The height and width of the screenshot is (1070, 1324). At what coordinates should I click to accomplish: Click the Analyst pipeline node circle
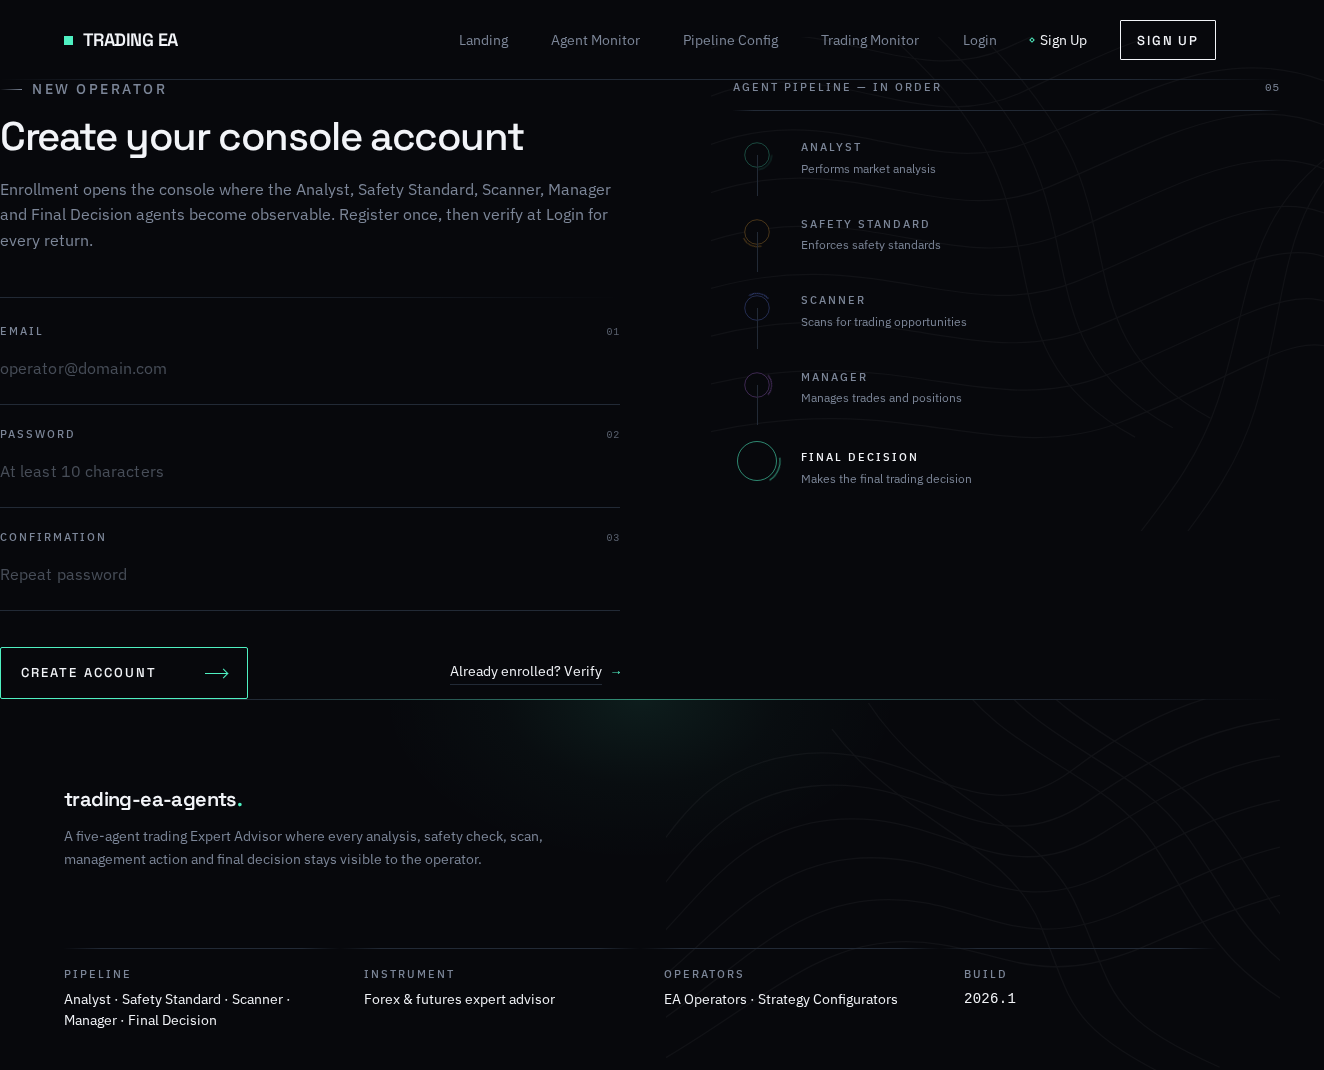point(757,156)
